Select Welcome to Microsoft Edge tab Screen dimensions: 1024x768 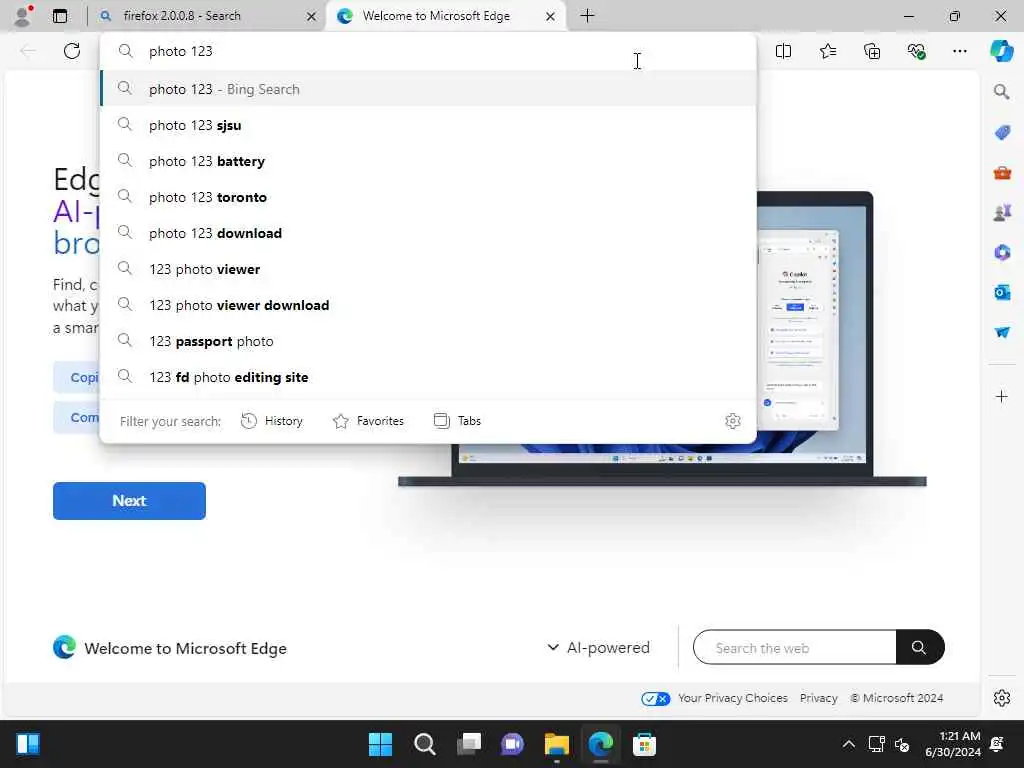446,16
